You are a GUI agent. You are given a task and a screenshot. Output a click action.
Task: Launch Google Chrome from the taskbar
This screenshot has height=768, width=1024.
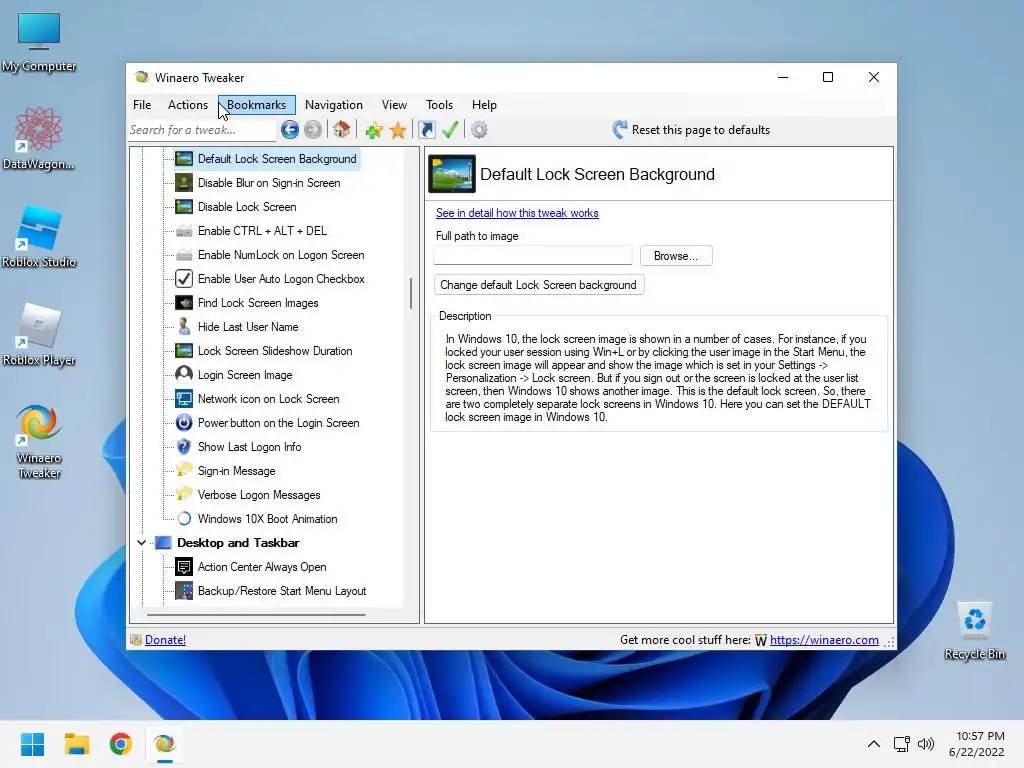click(121, 744)
